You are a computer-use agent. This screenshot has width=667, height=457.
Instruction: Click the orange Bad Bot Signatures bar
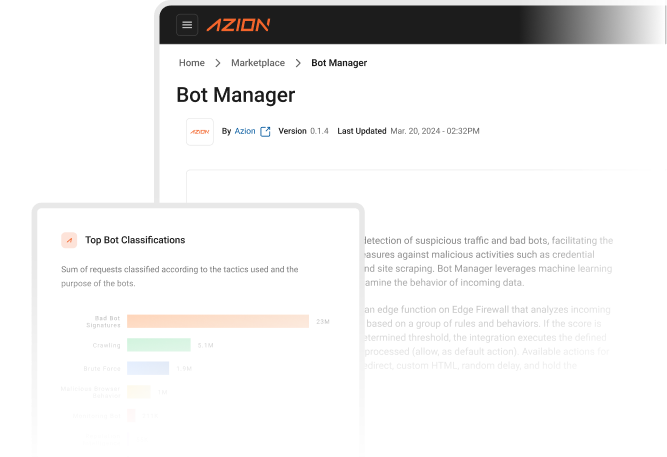(218, 321)
